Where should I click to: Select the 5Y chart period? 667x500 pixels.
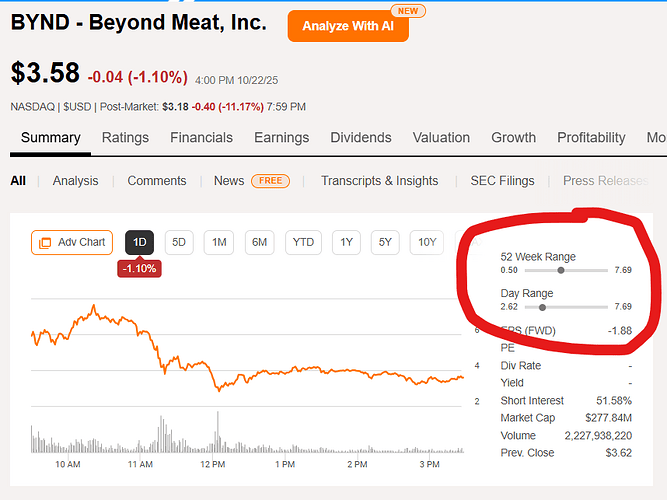(386, 242)
